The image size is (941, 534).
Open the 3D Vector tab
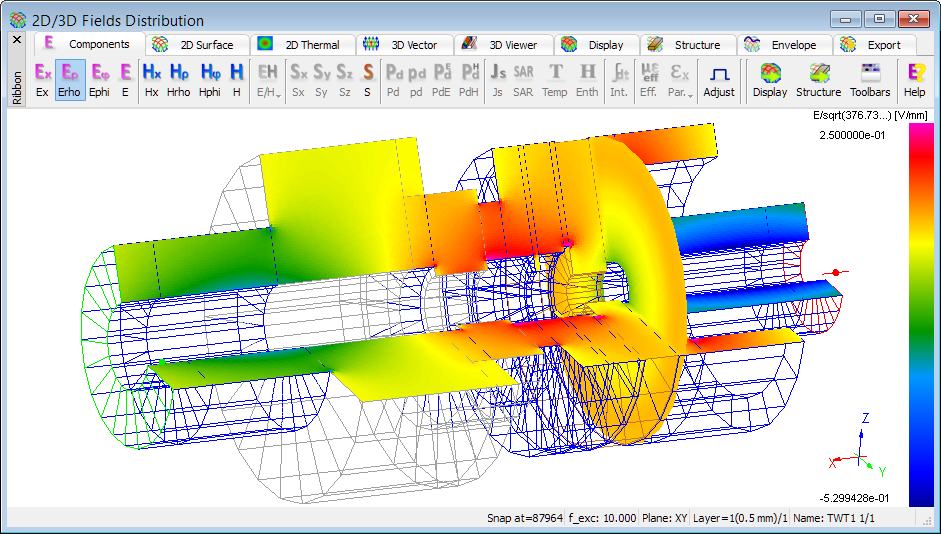coord(402,45)
